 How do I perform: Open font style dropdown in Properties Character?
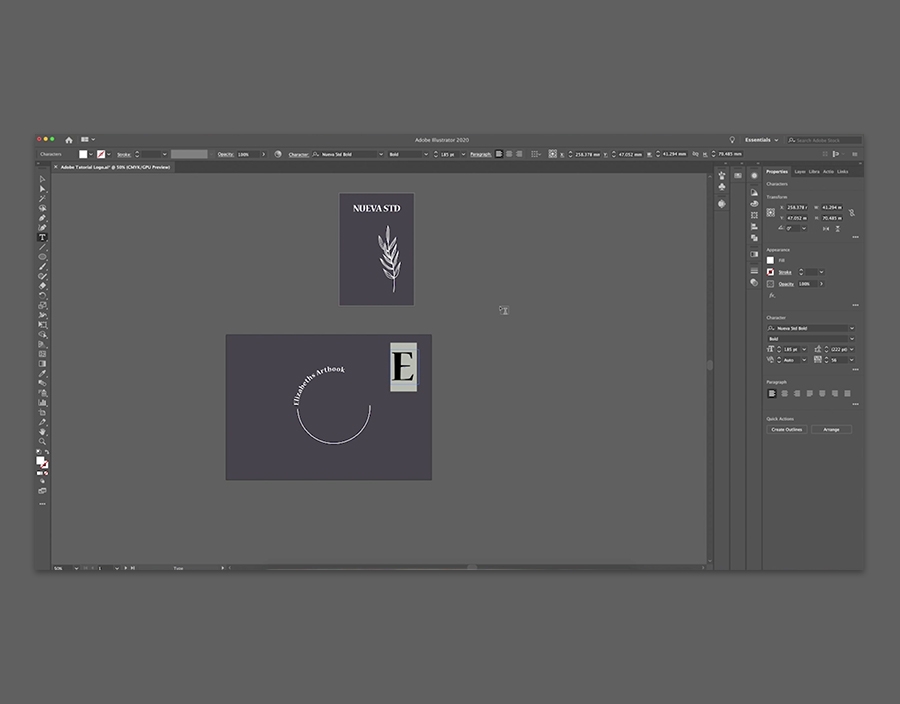click(x=852, y=339)
